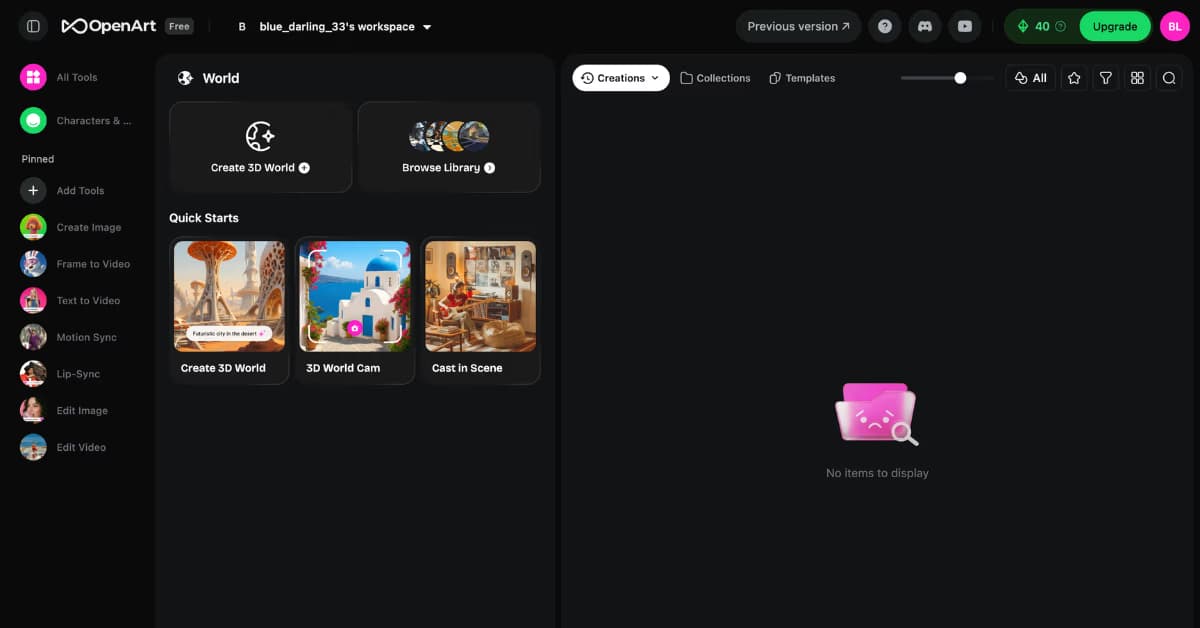Image resolution: width=1200 pixels, height=628 pixels.
Task: Open the filter funnel icon
Action: [x=1106, y=78]
